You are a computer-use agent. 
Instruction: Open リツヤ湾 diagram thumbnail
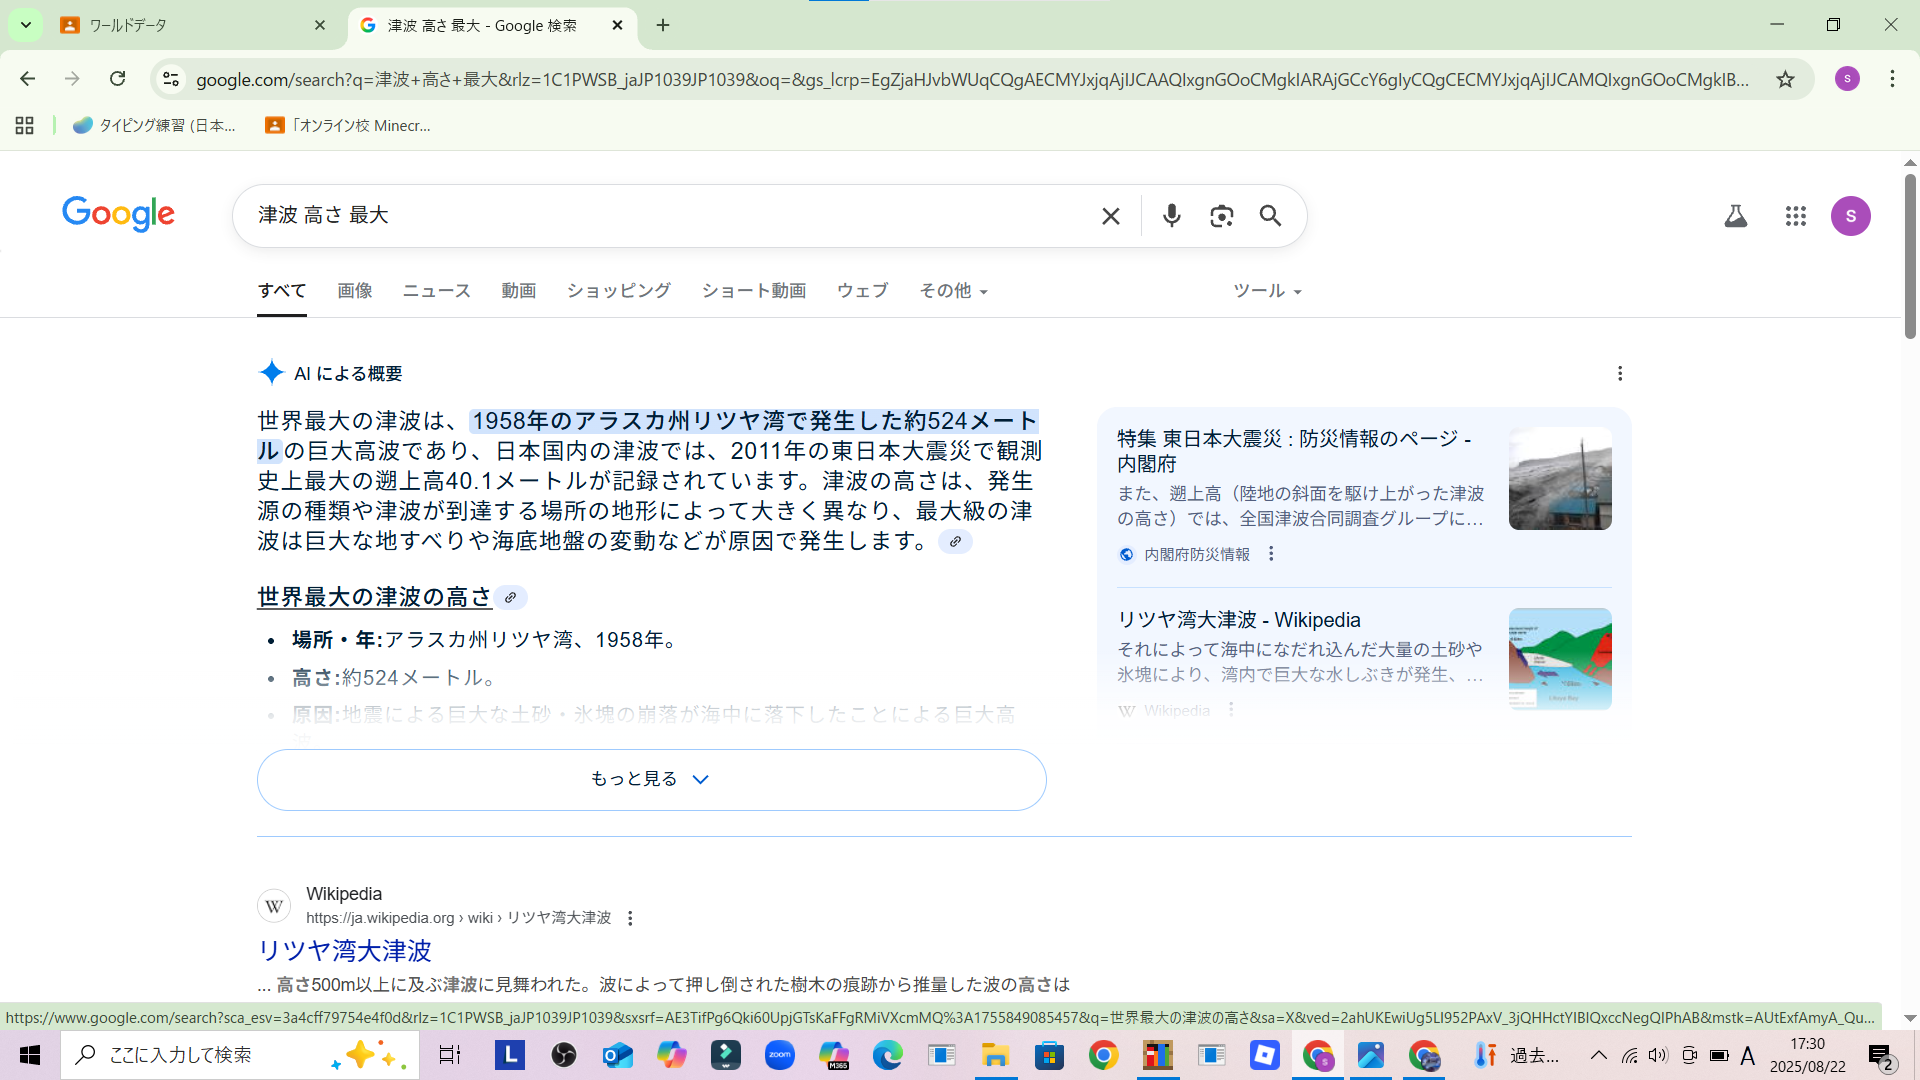tap(1560, 659)
